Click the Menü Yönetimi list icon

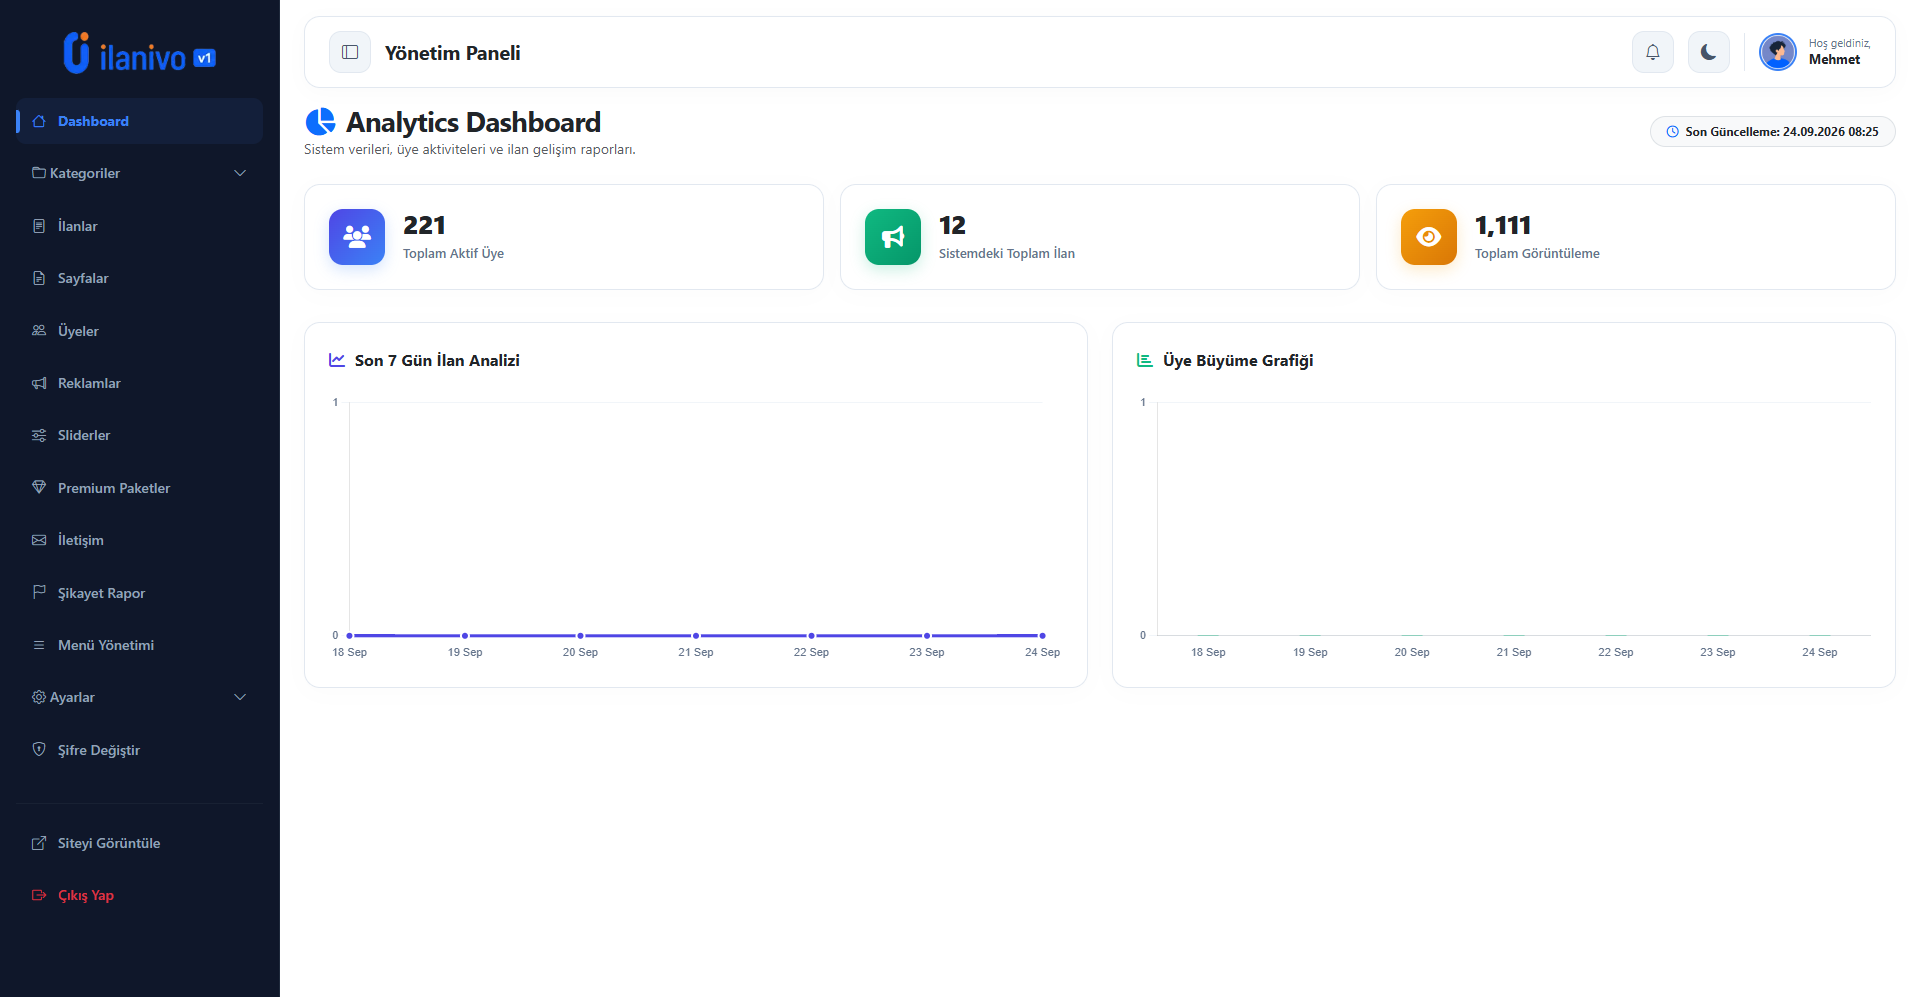39,645
